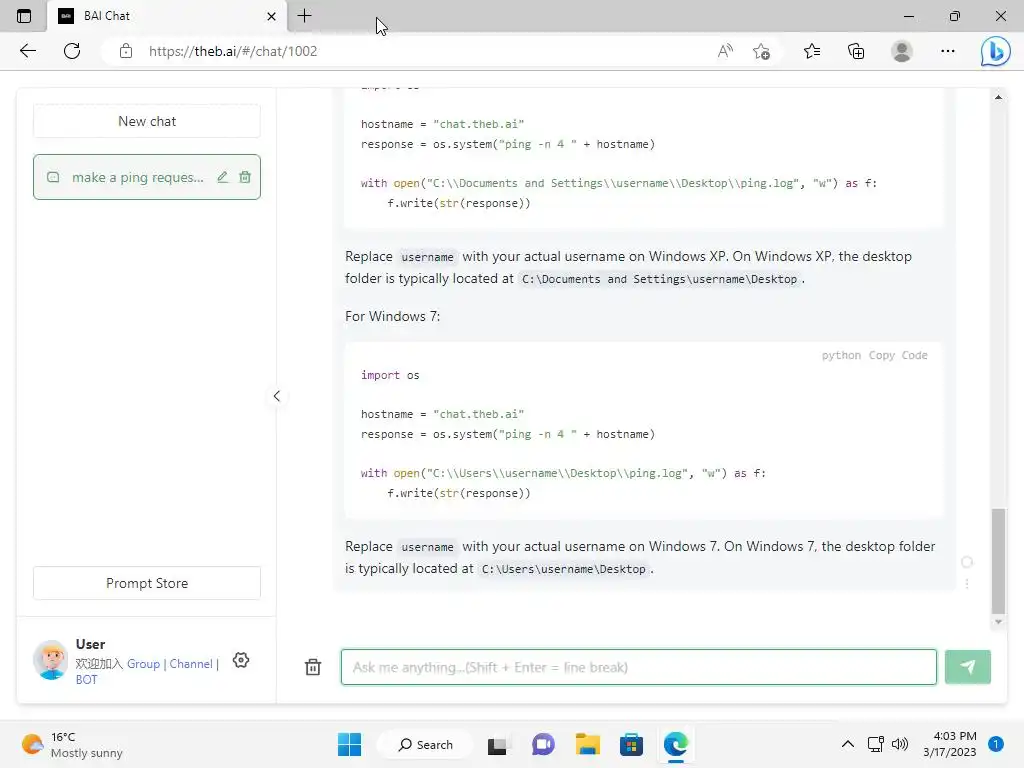View site information lock icon

(x=126, y=51)
